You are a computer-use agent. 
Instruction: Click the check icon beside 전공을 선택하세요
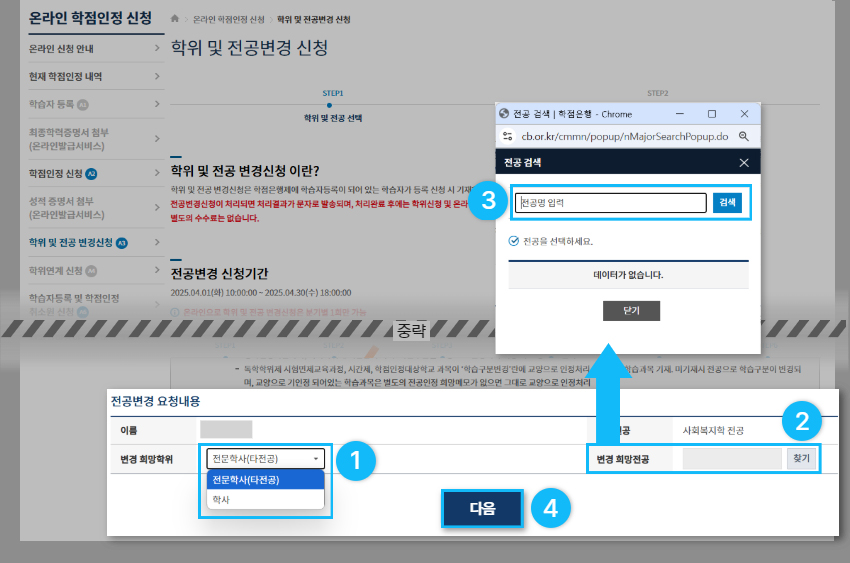click(513, 241)
